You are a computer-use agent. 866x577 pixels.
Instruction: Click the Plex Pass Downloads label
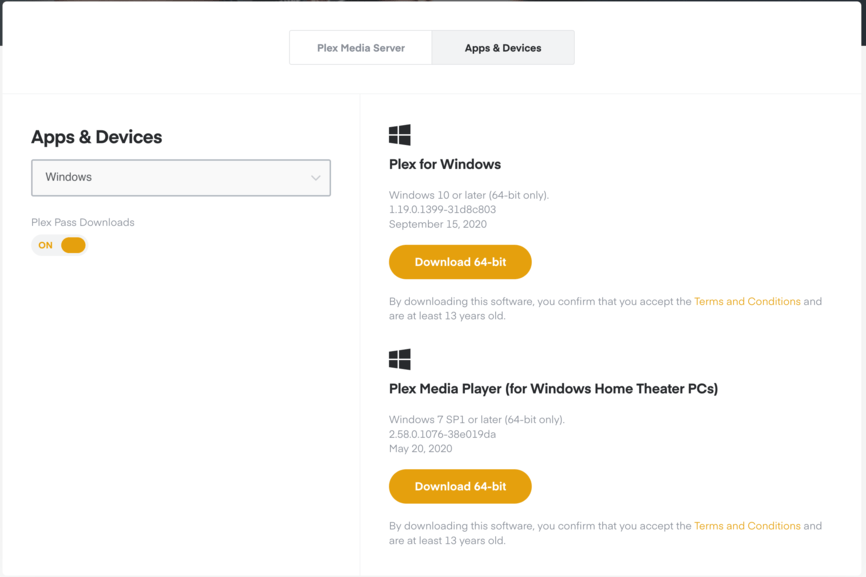pos(83,222)
